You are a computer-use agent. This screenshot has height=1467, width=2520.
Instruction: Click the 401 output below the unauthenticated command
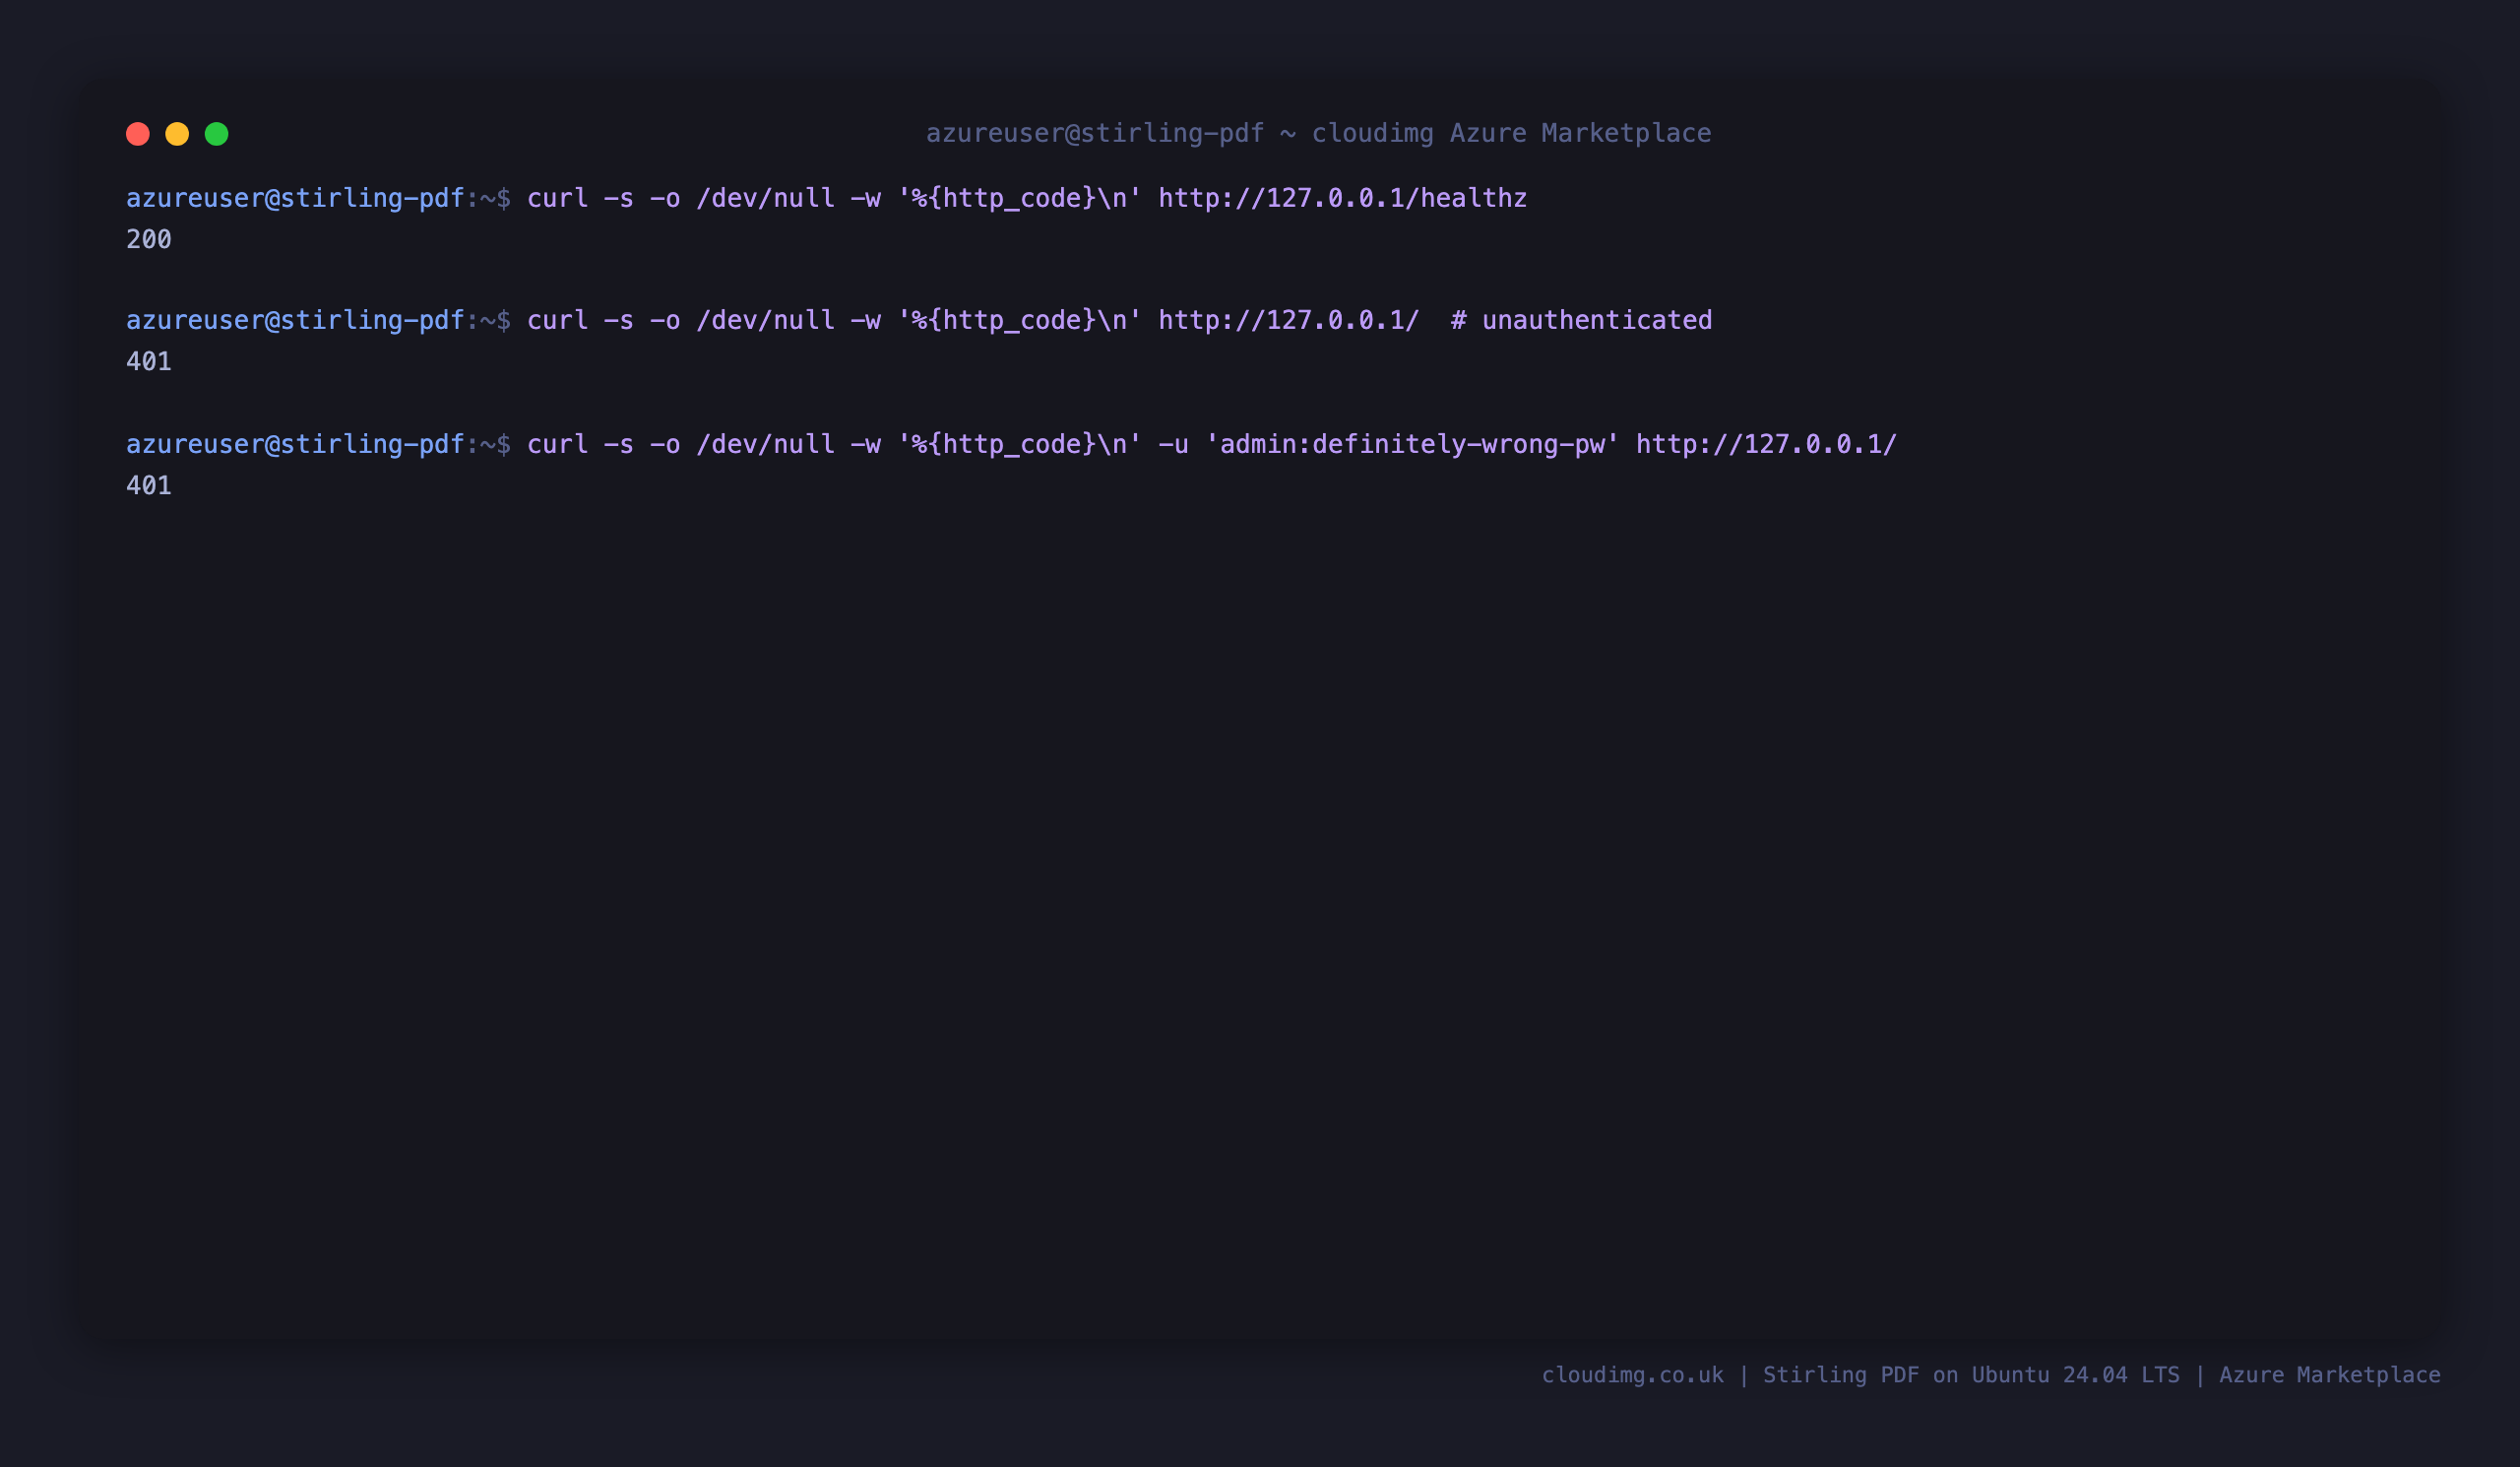149,362
